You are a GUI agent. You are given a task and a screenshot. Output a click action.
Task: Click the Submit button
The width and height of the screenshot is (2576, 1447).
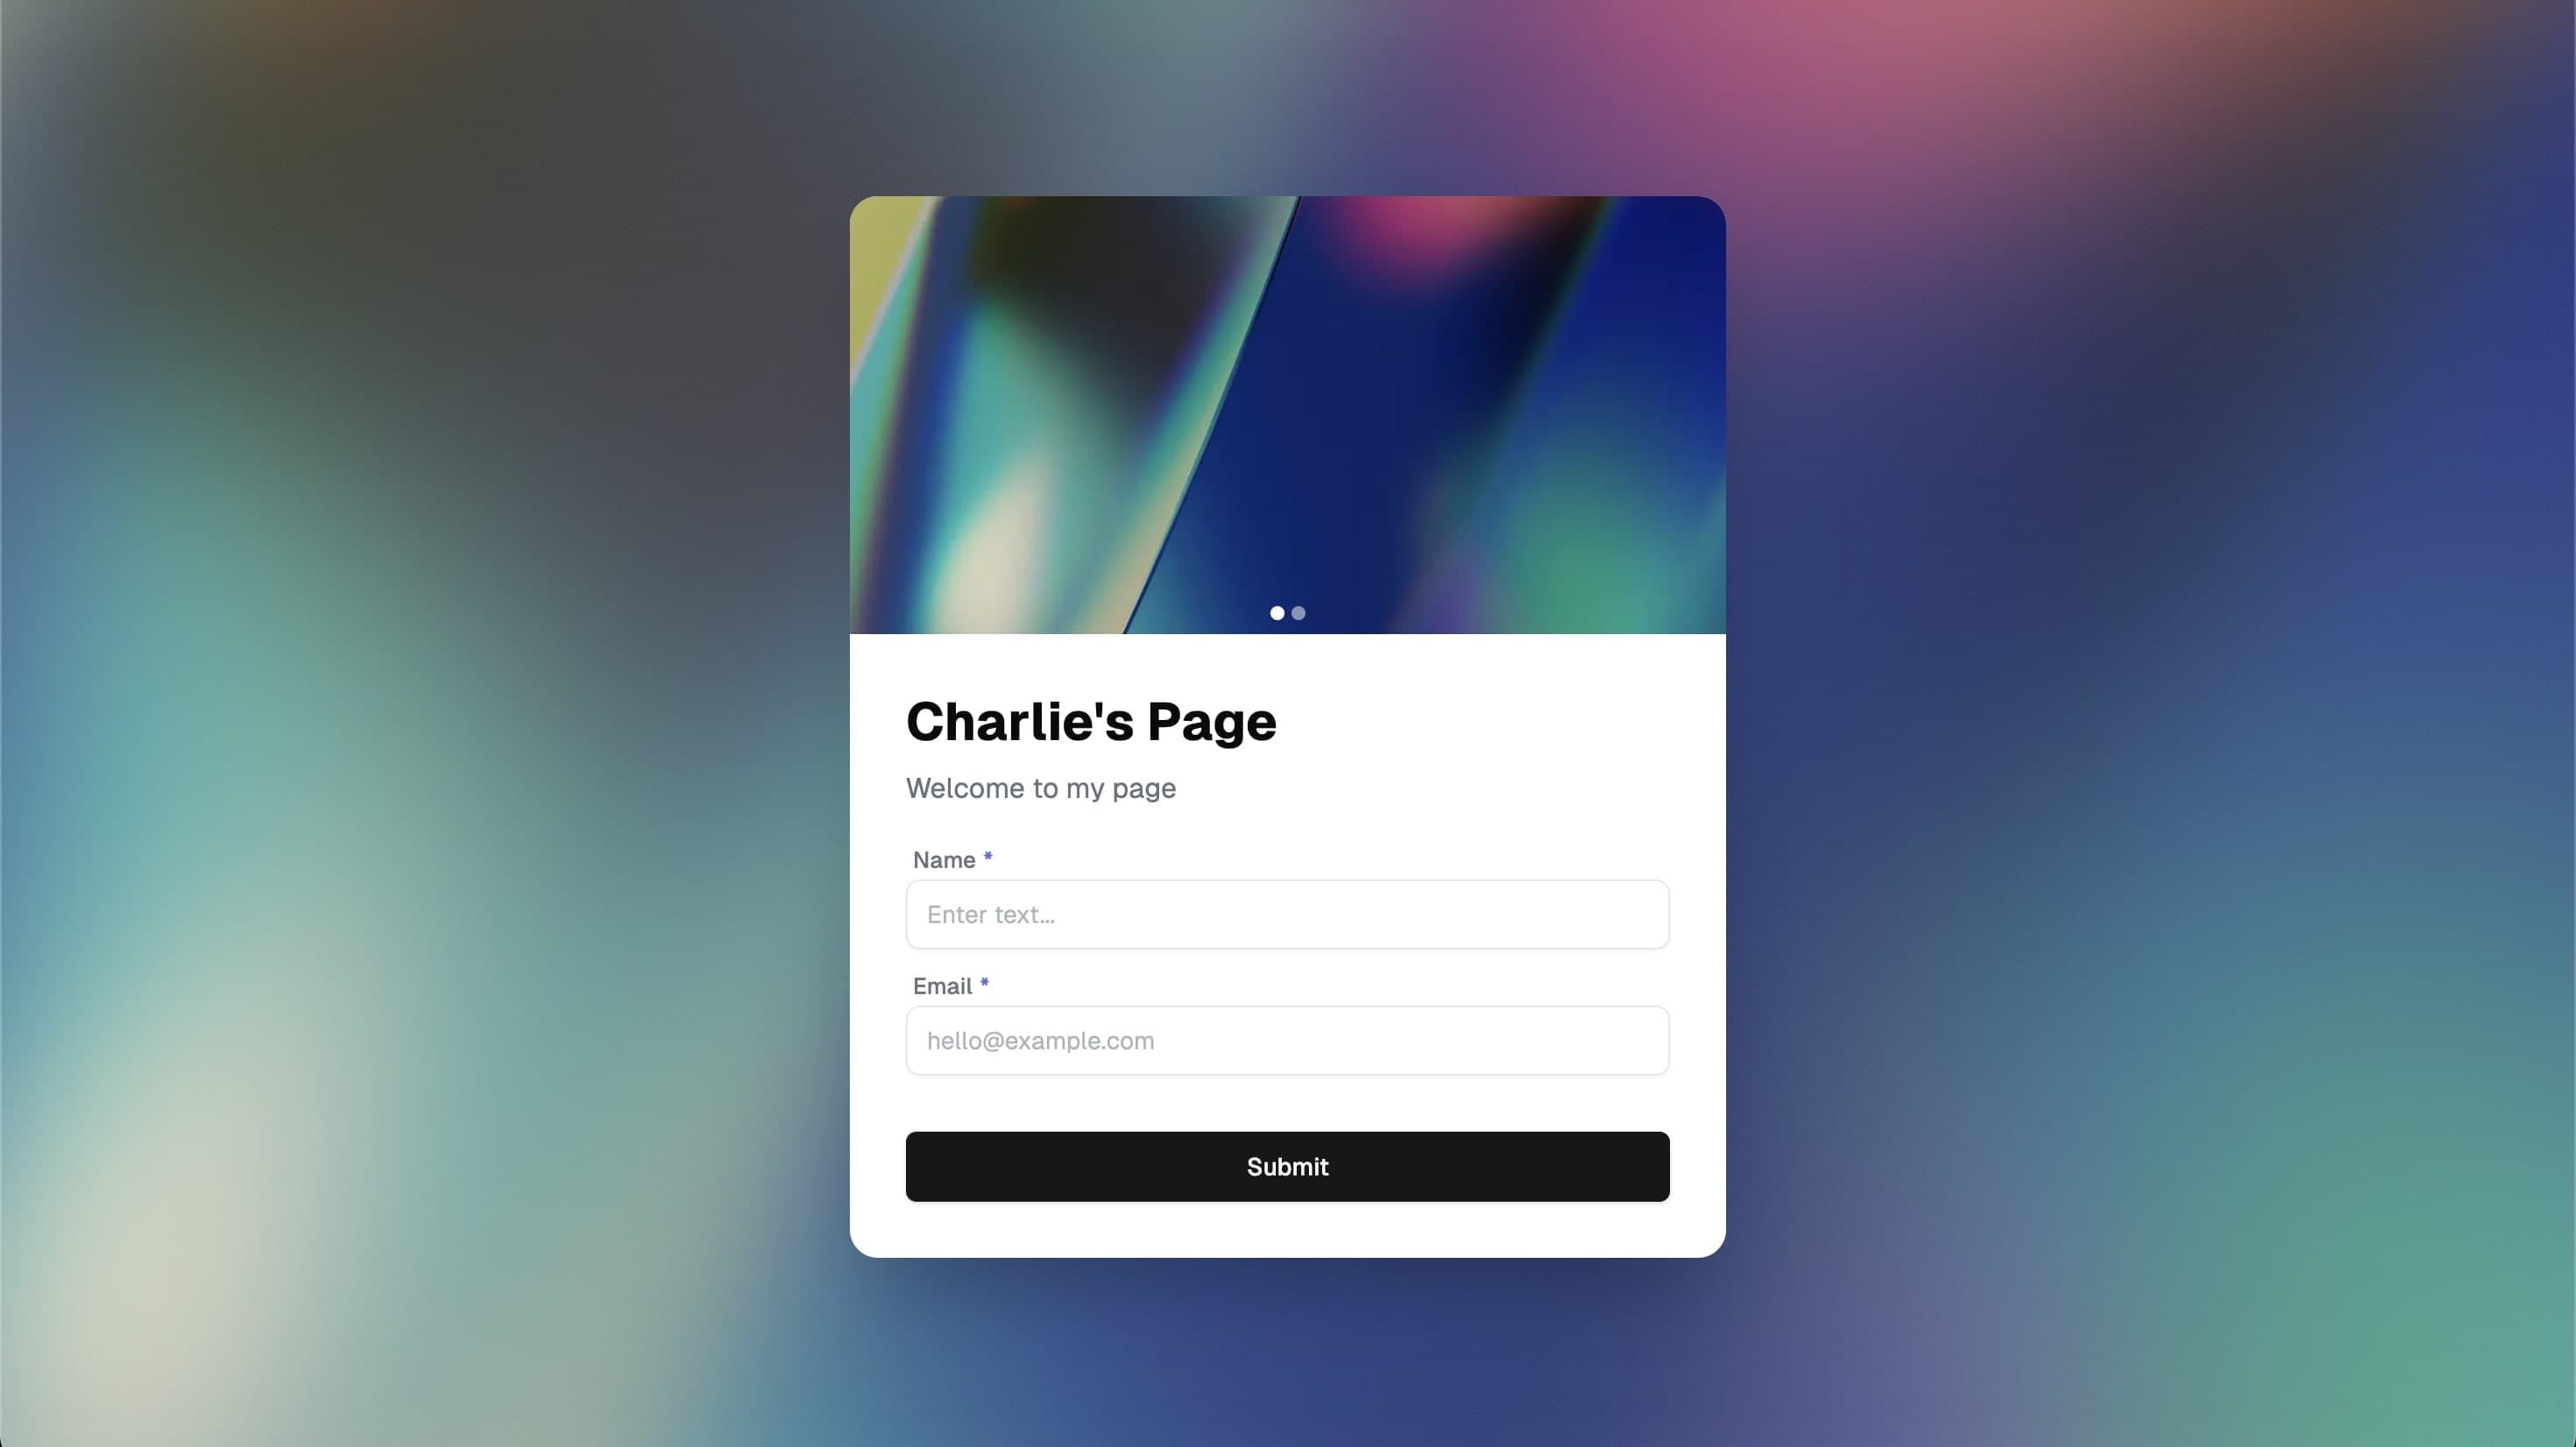coord(1288,1166)
